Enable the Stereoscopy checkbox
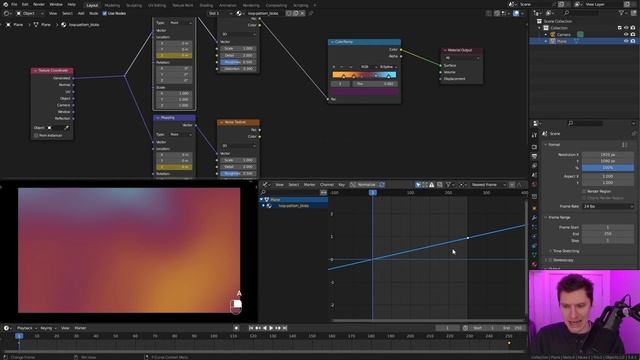This screenshot has width=640, height=360. coord(550,260)
